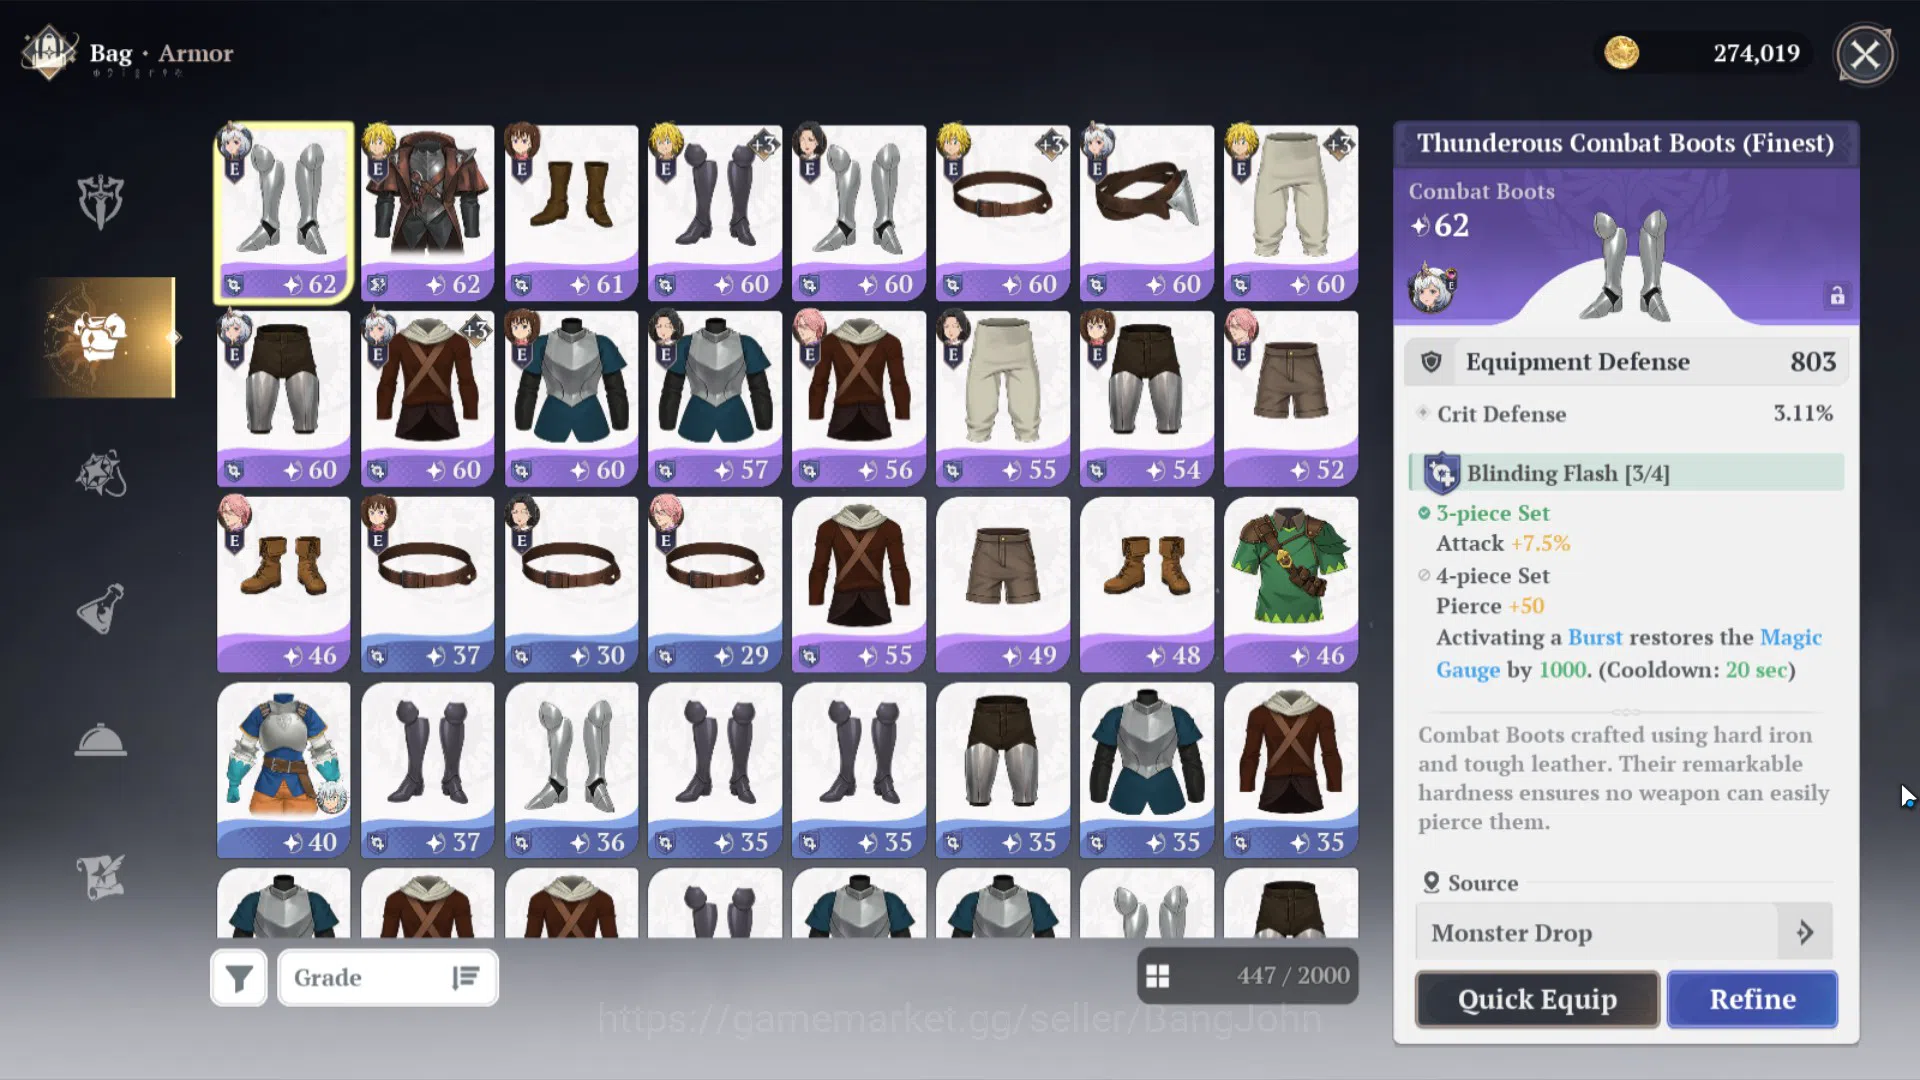1920x1080 pixels.
Task: Select the brown boots level 61
Action: (571, 213)
